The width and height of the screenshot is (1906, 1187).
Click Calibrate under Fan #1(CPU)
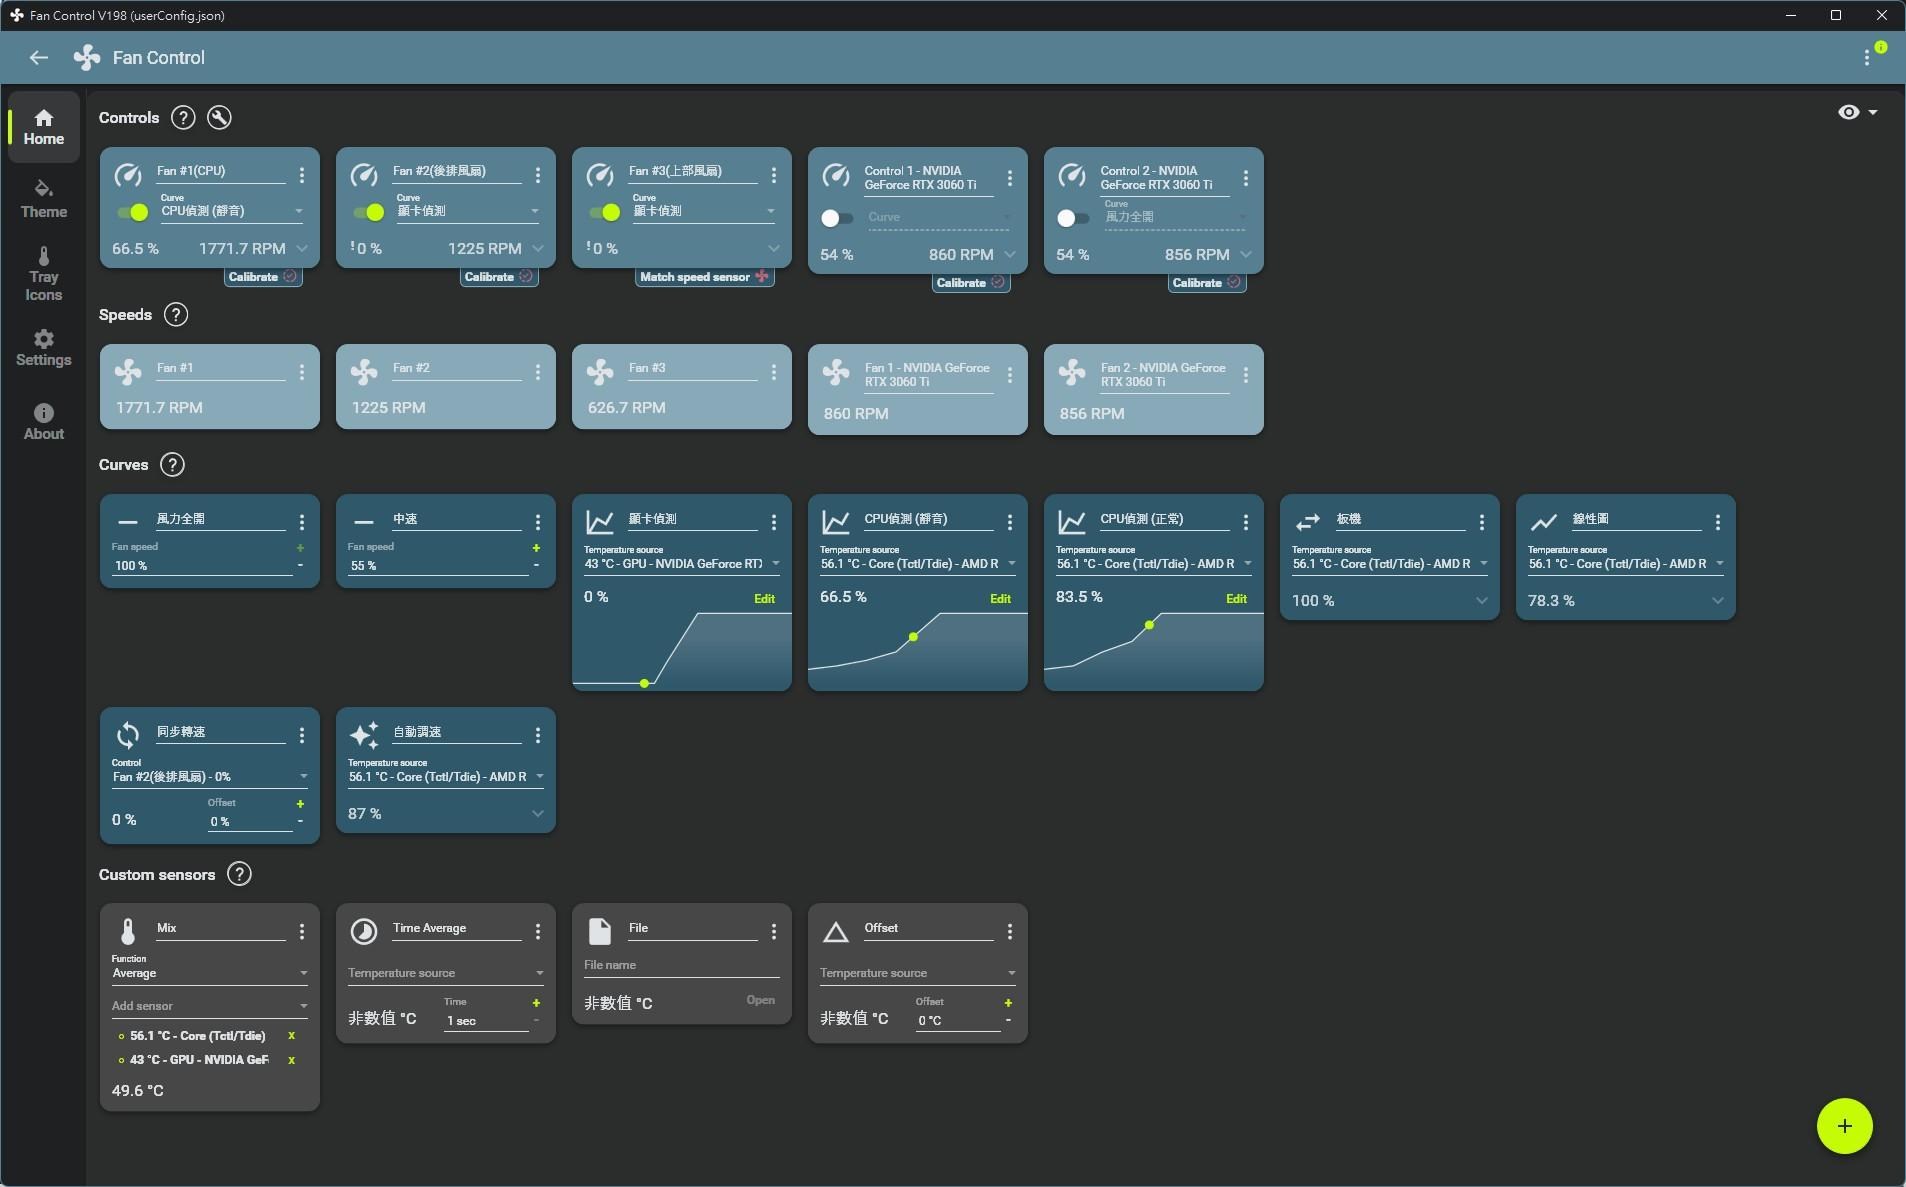pos(262,277)
